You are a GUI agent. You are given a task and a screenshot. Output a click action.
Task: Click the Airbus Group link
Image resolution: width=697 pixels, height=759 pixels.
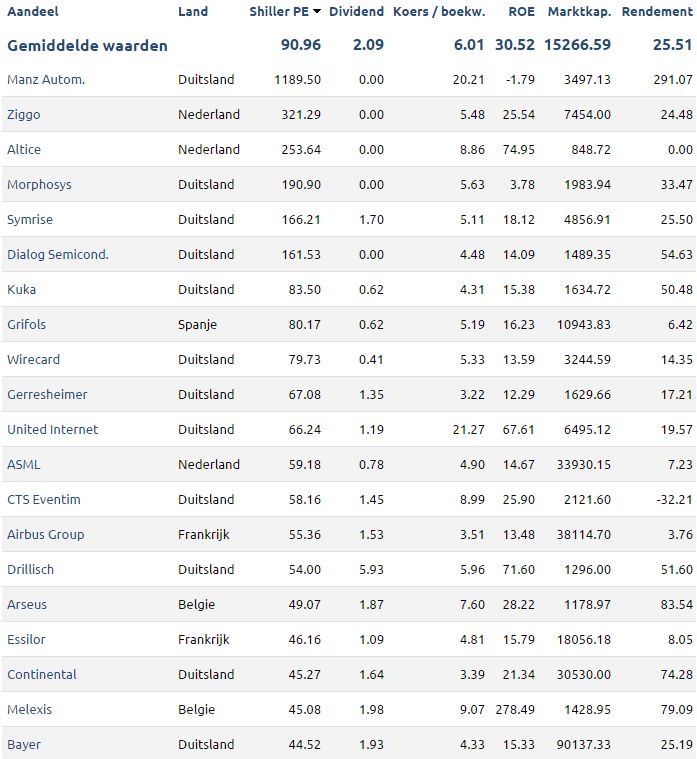tap(45, 534)
